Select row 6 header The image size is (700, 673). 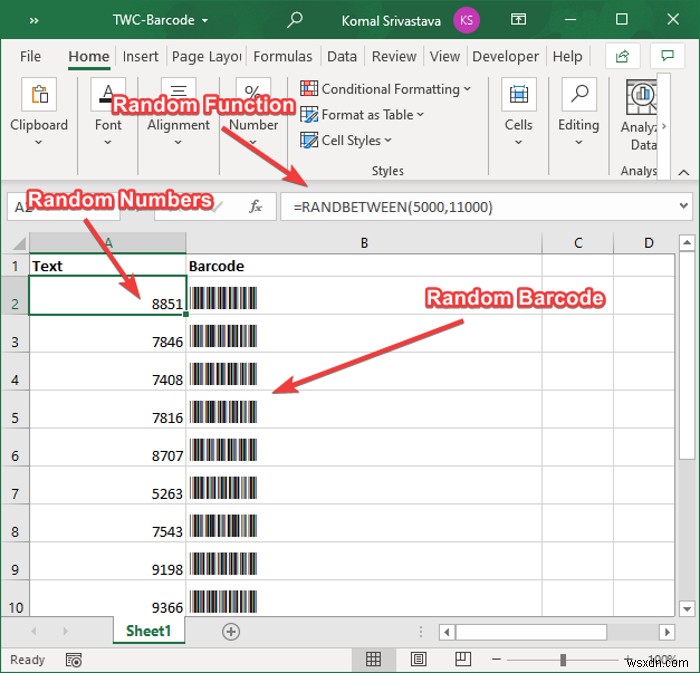click(15, 448)
